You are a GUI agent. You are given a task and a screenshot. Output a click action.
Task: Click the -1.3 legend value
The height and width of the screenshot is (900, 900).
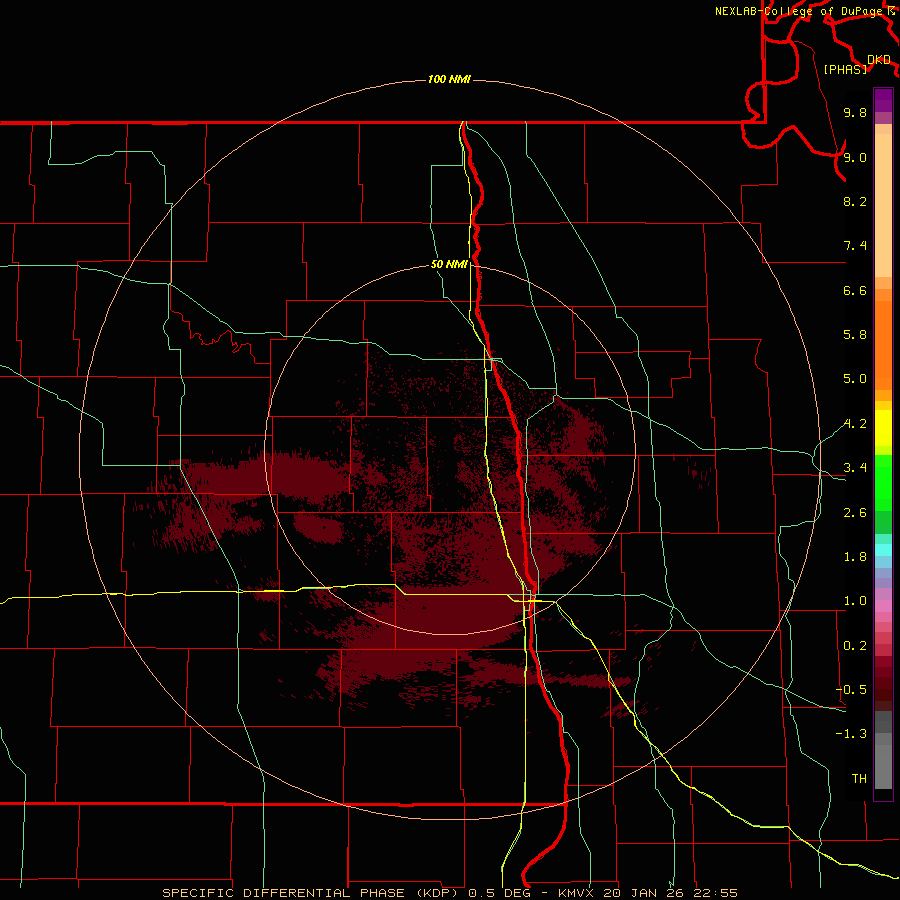[851, 734]
